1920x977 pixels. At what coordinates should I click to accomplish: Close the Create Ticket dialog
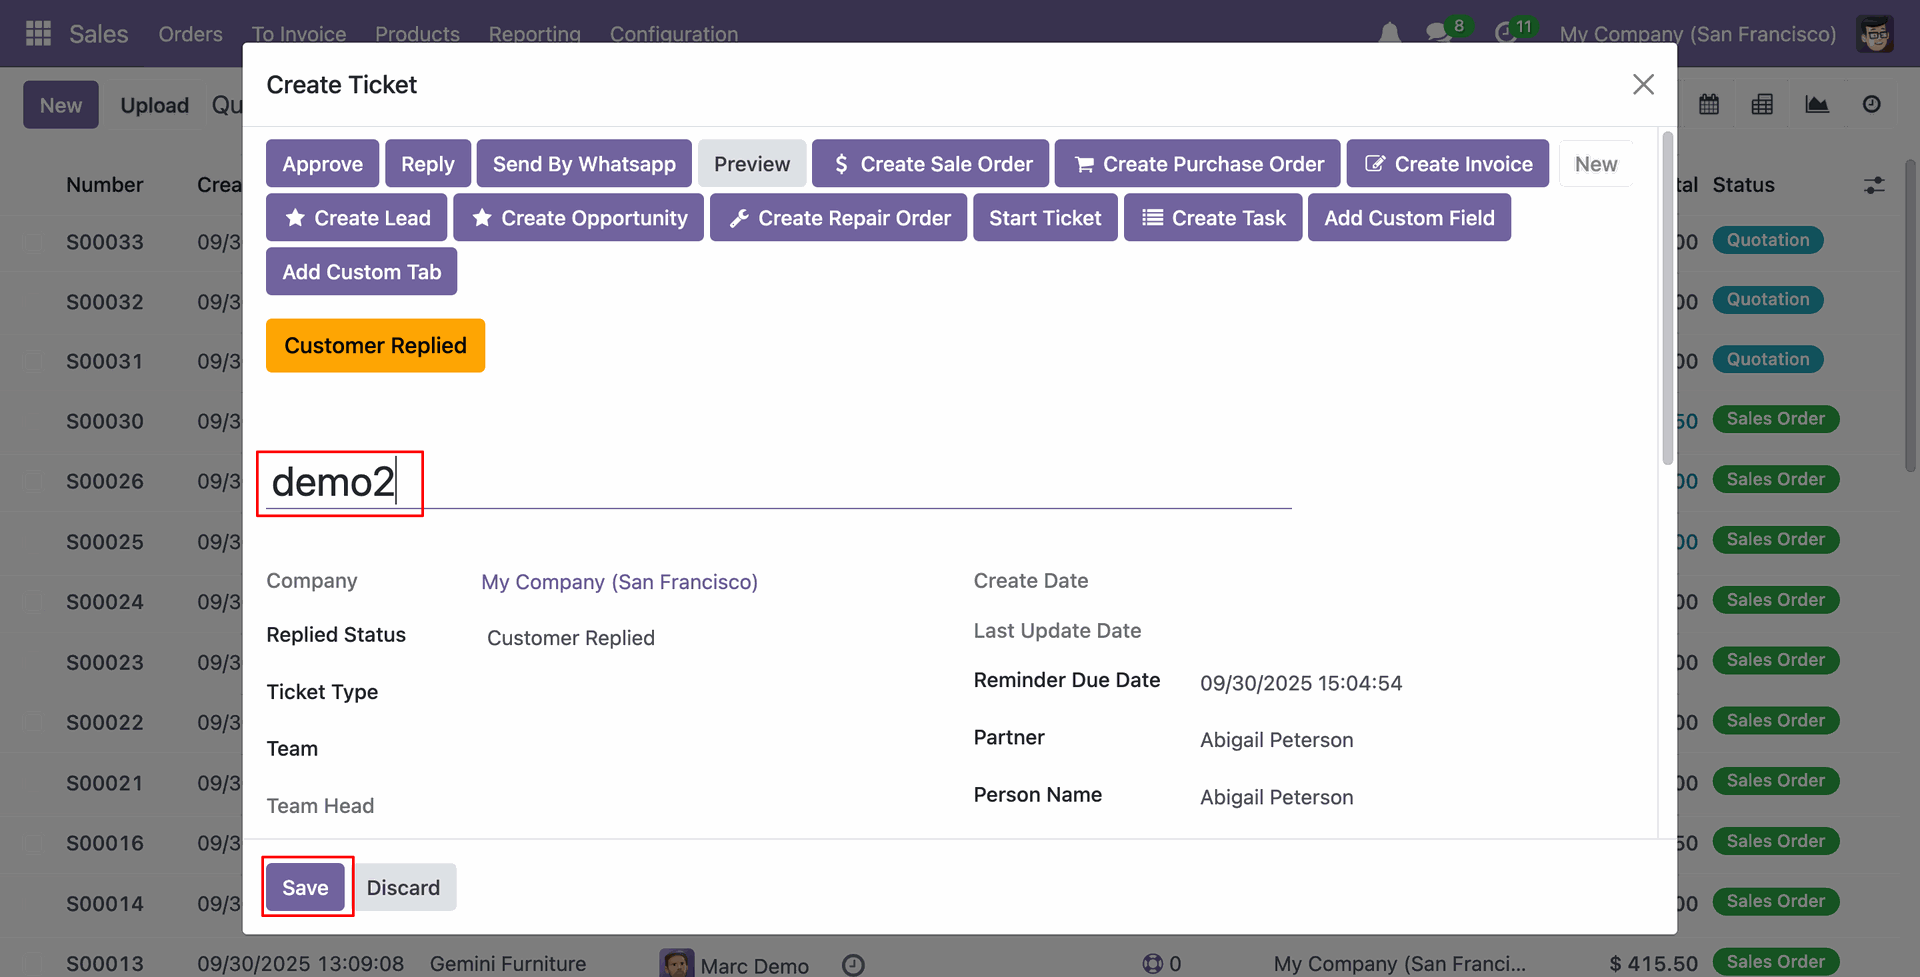pos(1643,85)
